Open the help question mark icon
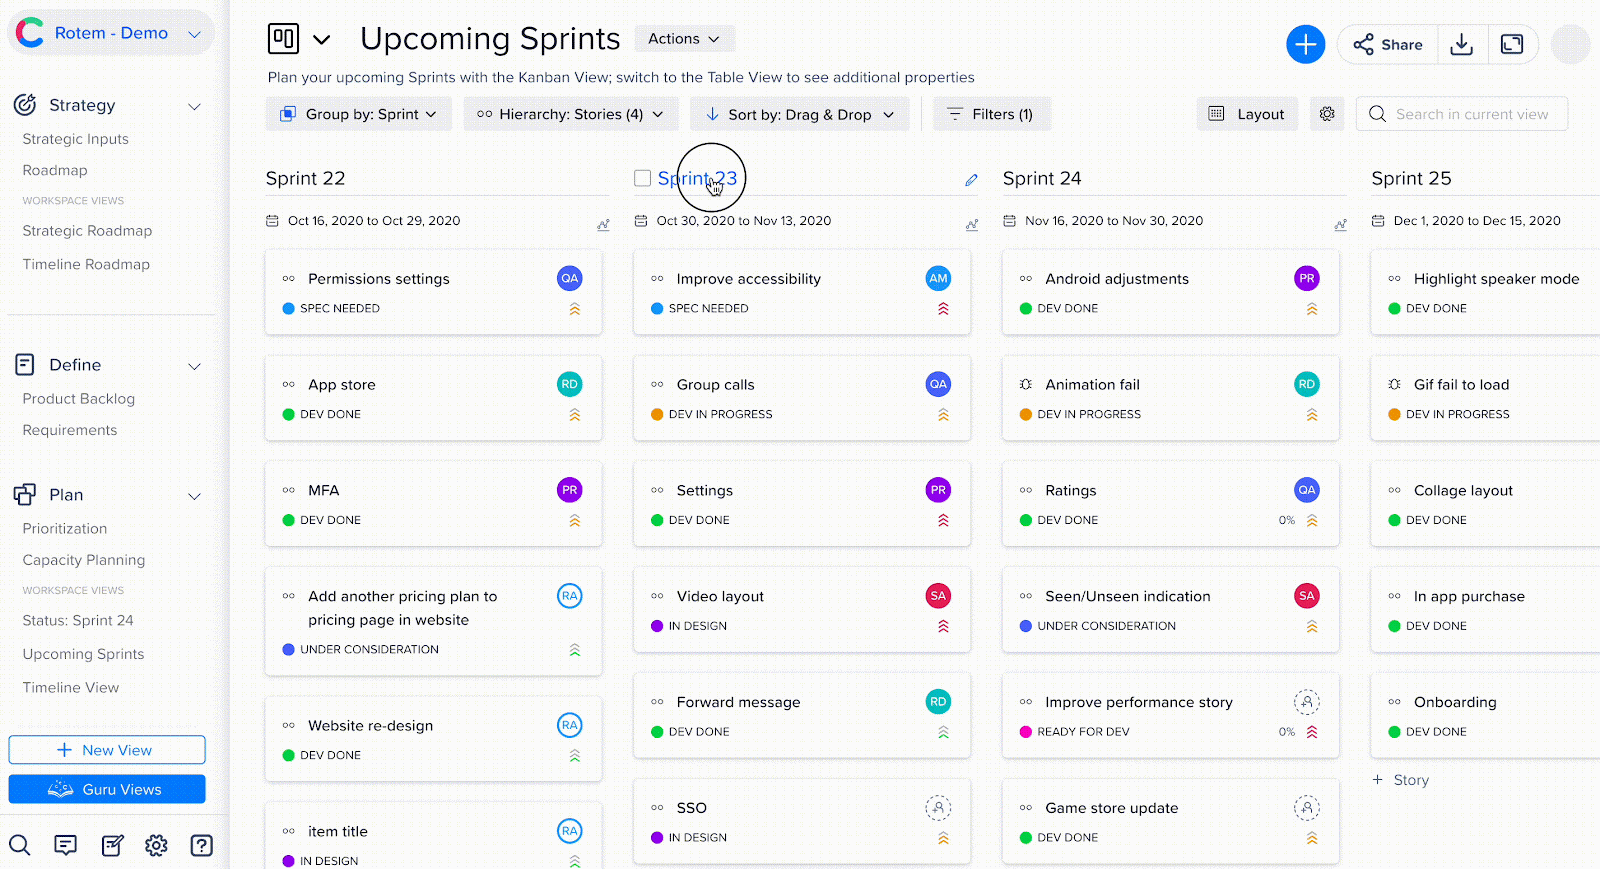The image size is (1600, 869). point(202,845)
